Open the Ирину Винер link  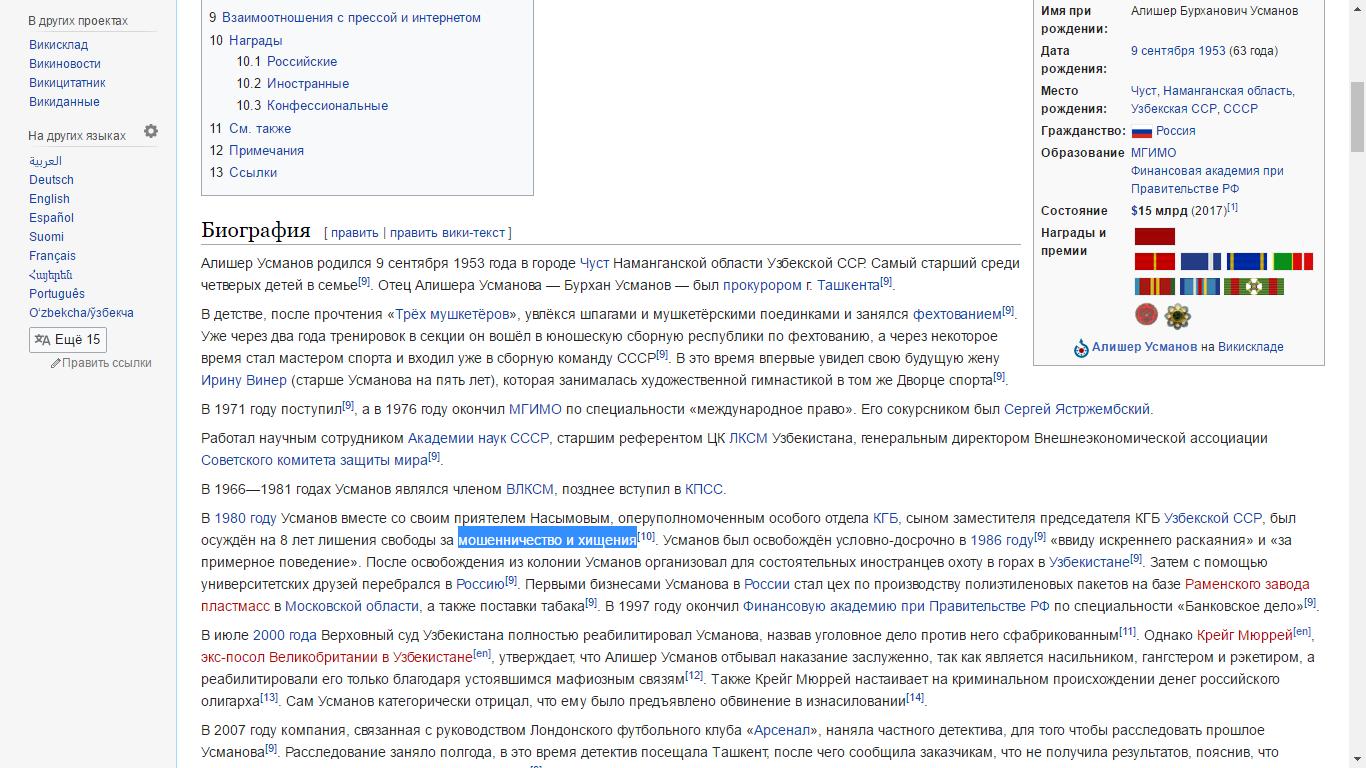pos(244,380)
